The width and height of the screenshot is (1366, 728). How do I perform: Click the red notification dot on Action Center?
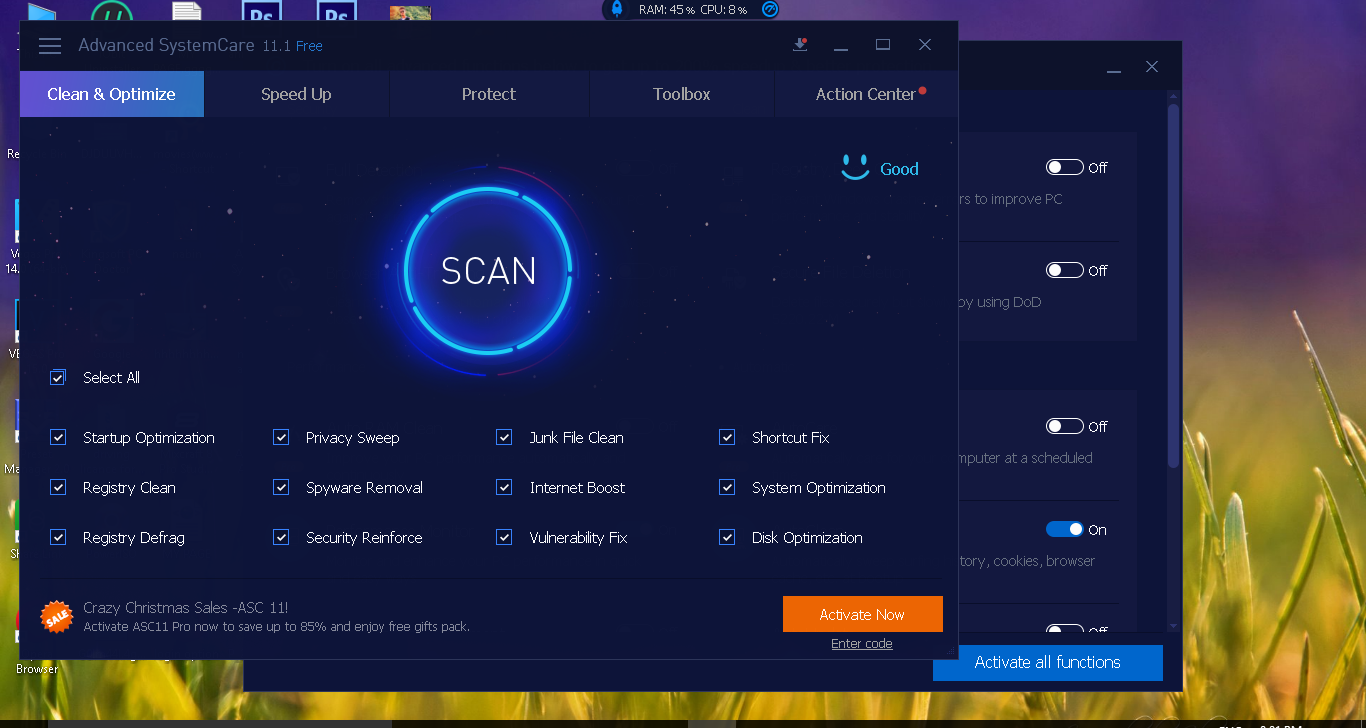coord(922,90)
